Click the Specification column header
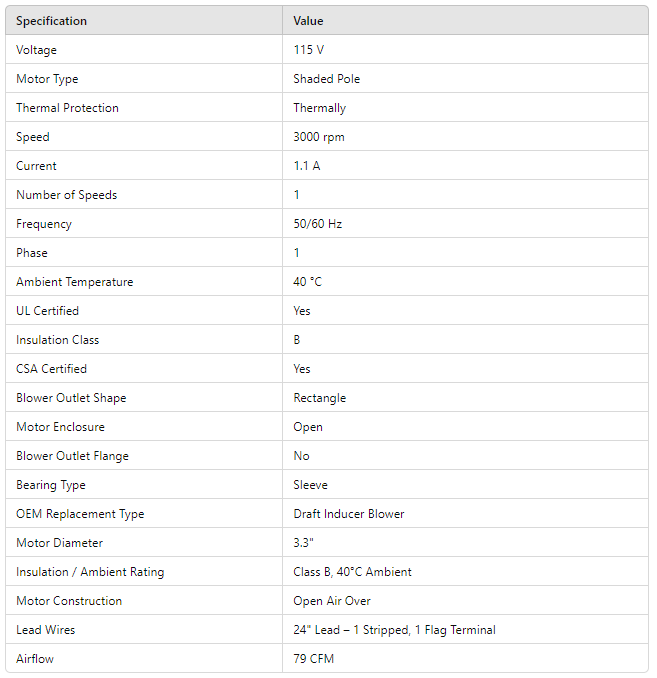This screenshot has height=678, width=657. pyautogui.click(x=51, y=21)
